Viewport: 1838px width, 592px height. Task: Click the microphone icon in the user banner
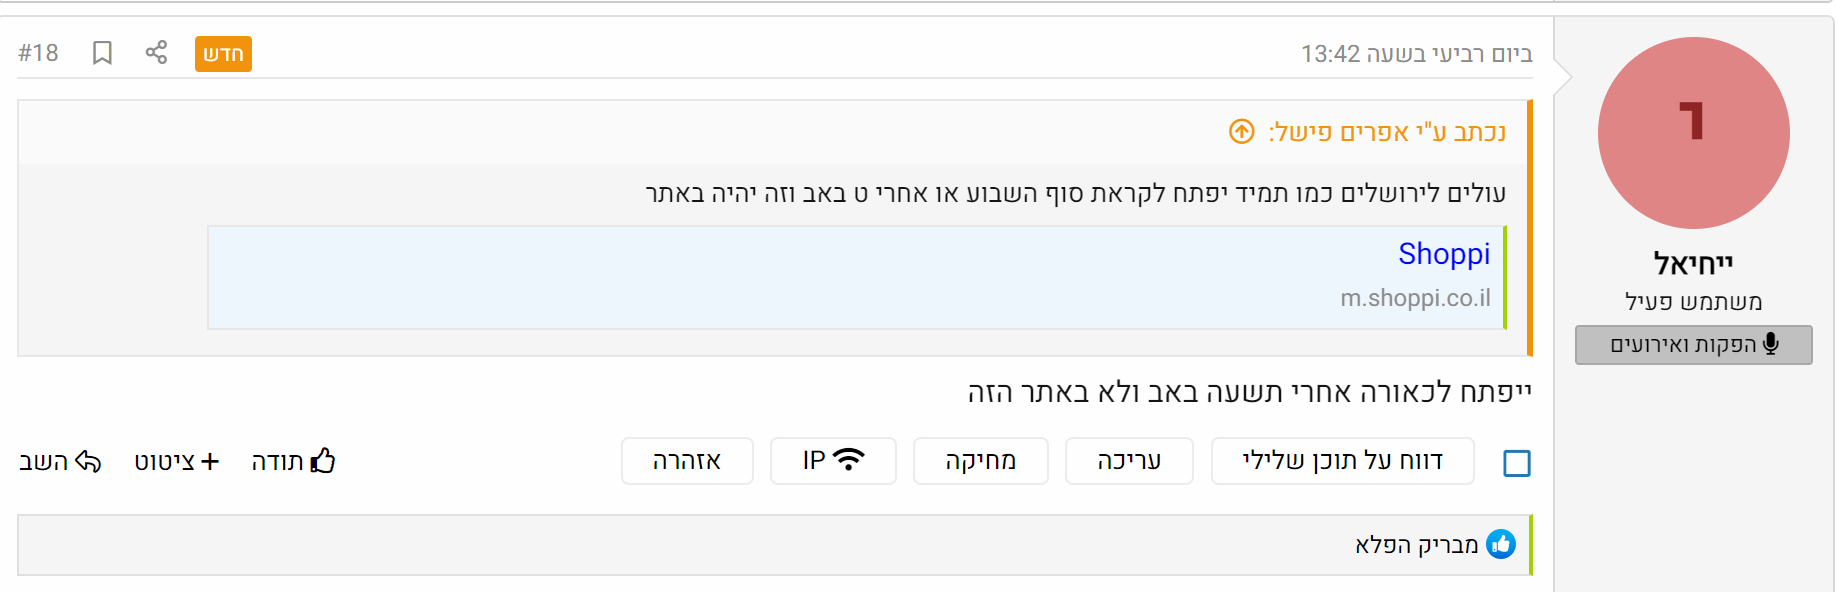[1771, 344]
